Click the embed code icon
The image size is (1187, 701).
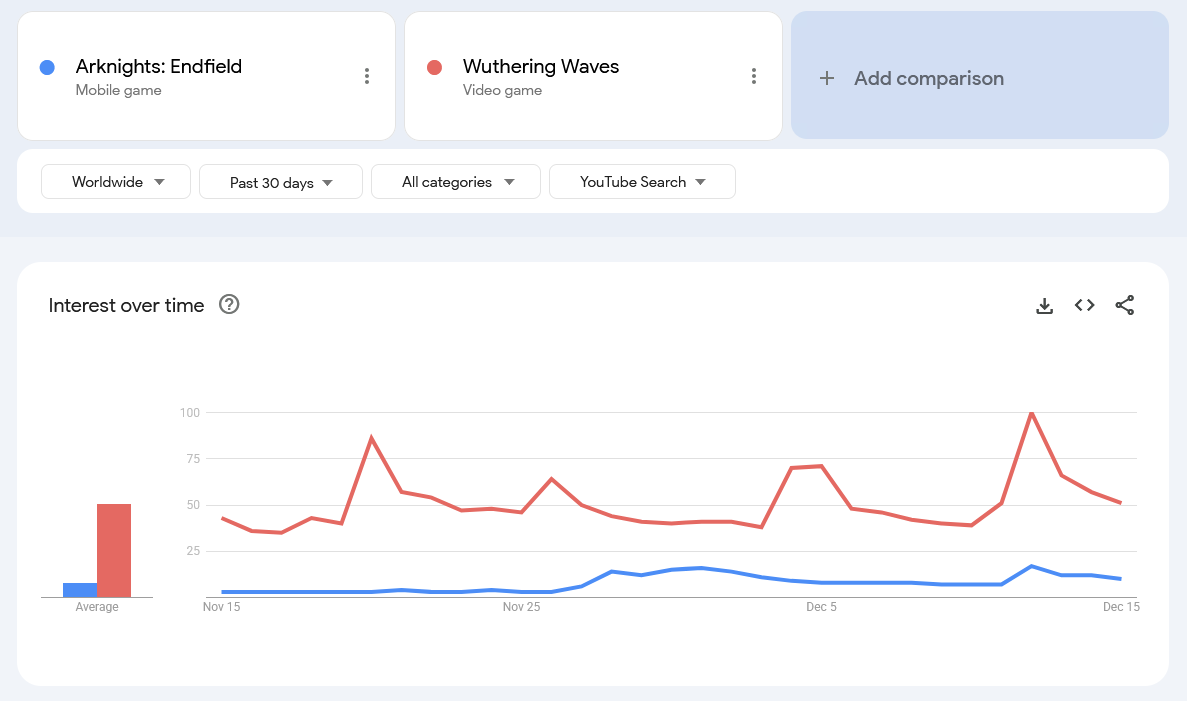click(x=1084, y=306)
